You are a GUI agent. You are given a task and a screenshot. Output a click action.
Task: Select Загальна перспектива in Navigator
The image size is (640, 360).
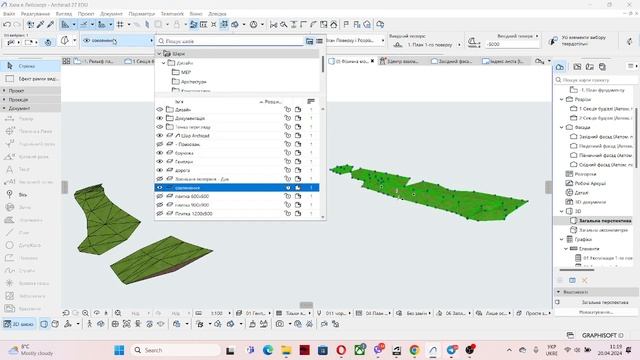[x=605, y=220]
